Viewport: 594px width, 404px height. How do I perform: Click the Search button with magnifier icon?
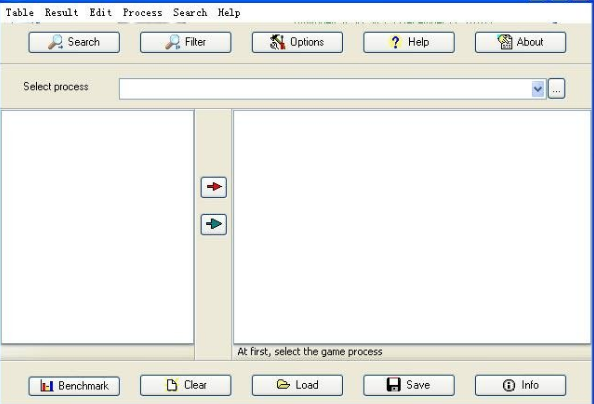click(74, 42)
